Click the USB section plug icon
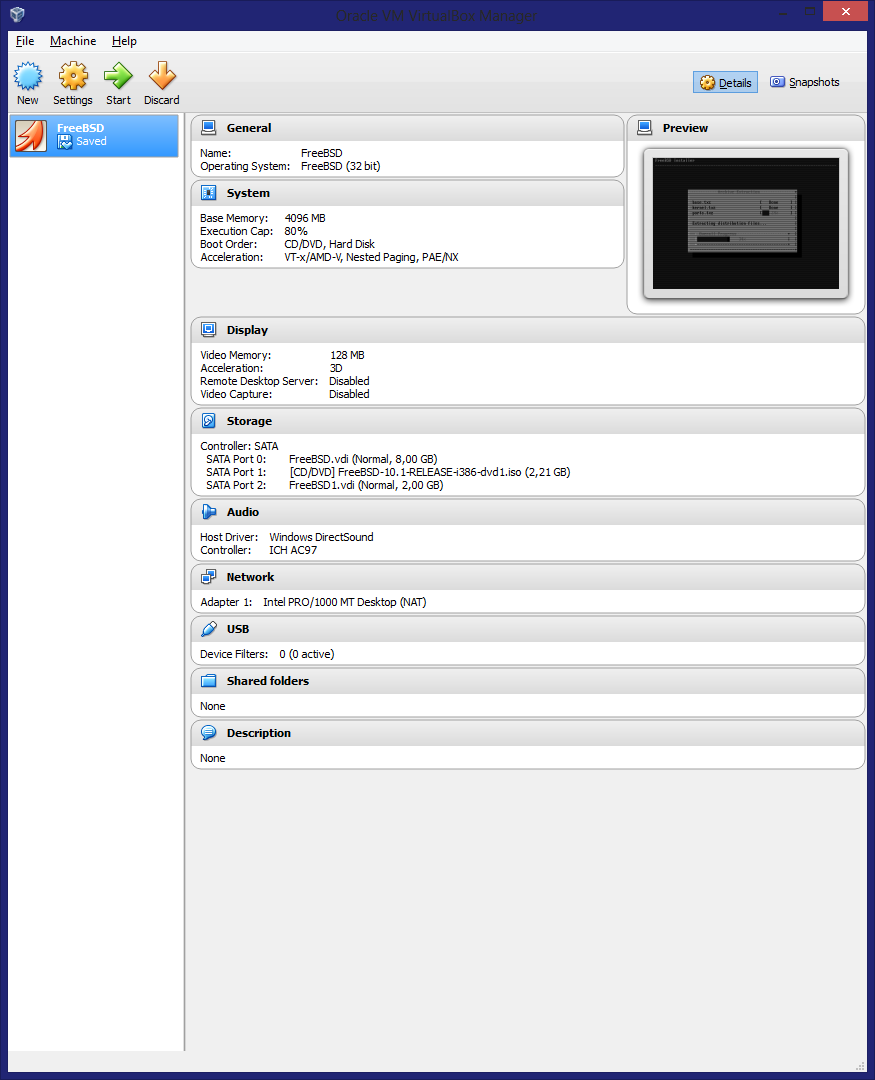Viewport: 875px width, 1080px height. 208,629
